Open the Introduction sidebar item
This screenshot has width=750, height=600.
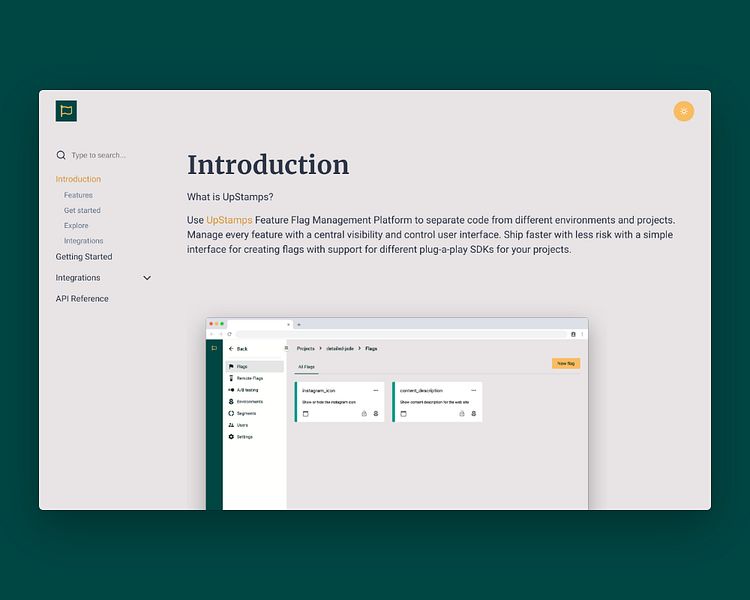(x=78, y=179)
